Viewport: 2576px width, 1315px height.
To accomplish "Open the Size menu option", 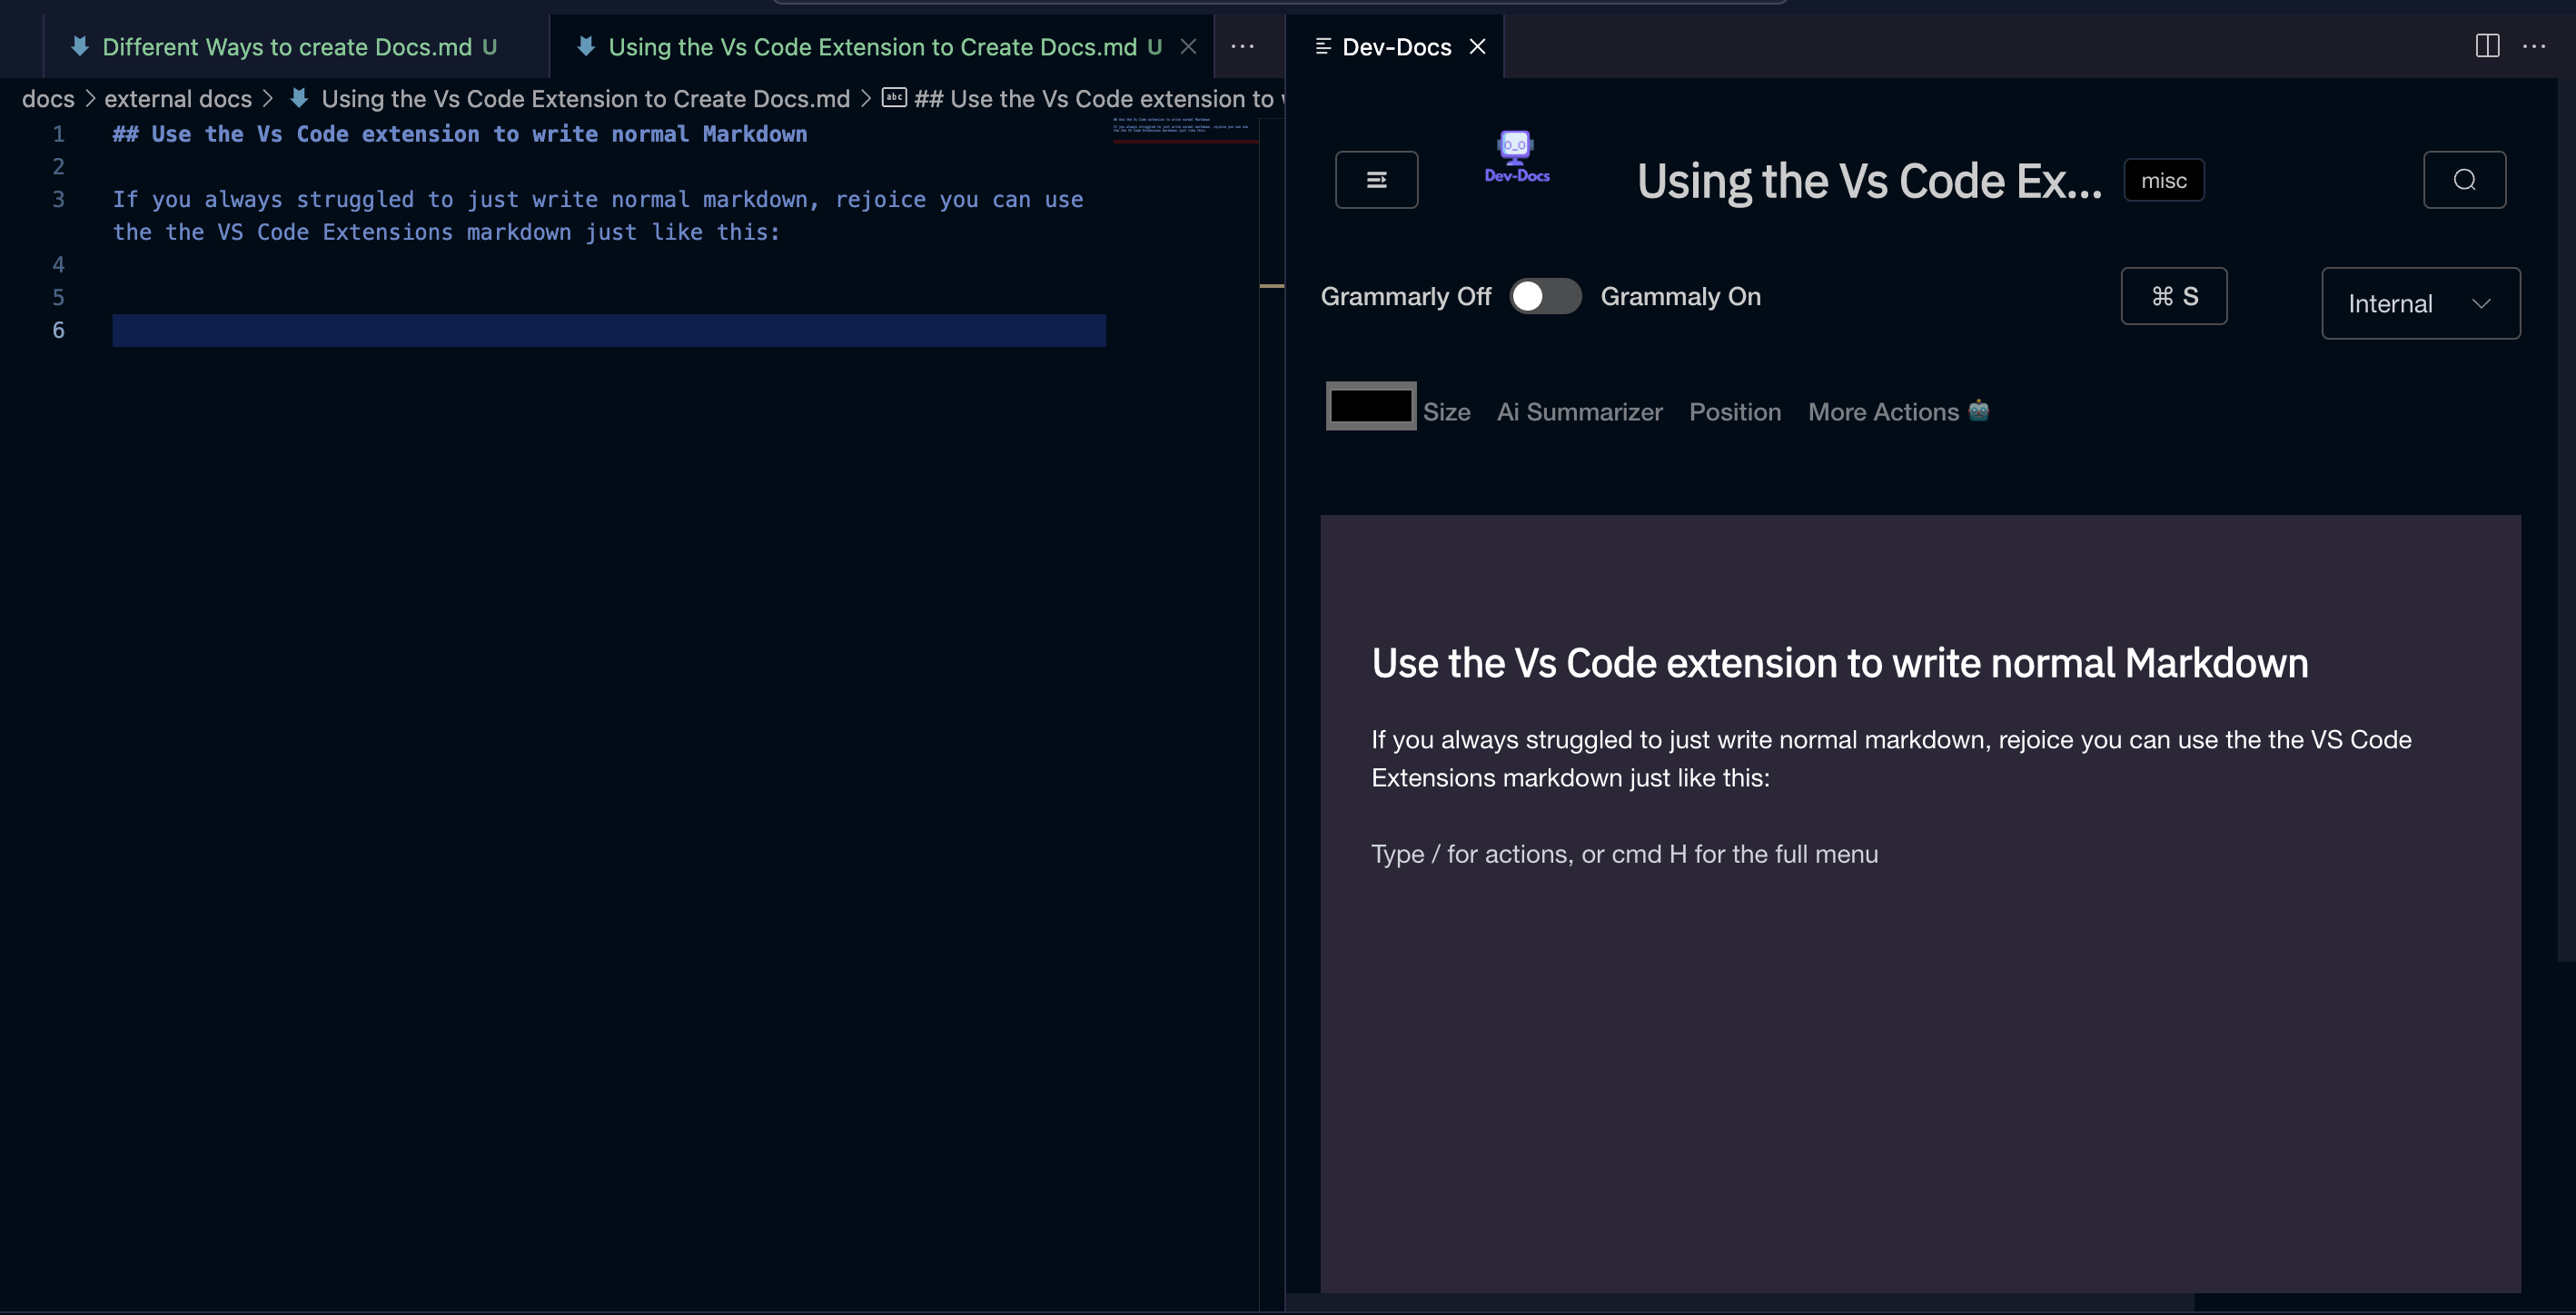I will (1446, 412).
